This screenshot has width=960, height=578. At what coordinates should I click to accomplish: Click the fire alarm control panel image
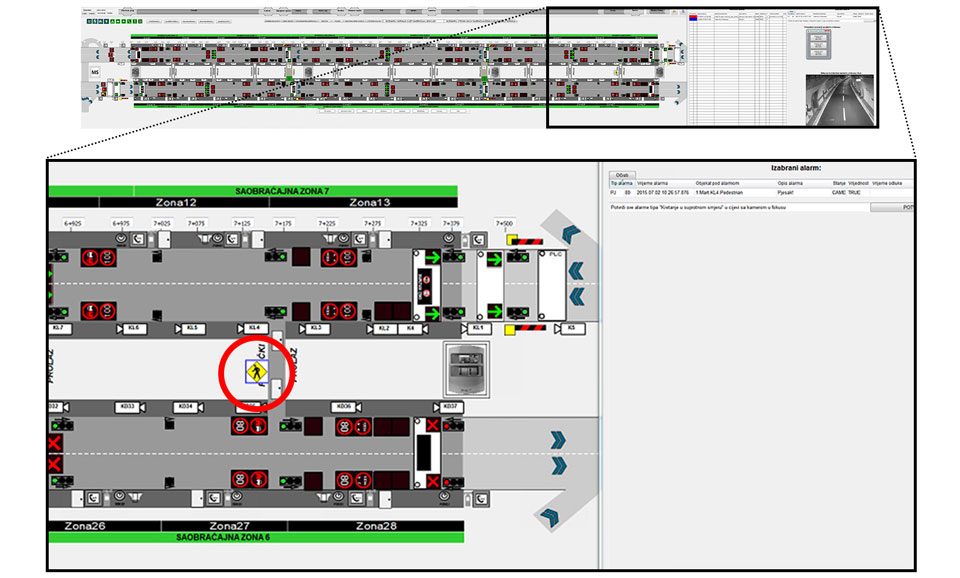[x=466, y=369]
